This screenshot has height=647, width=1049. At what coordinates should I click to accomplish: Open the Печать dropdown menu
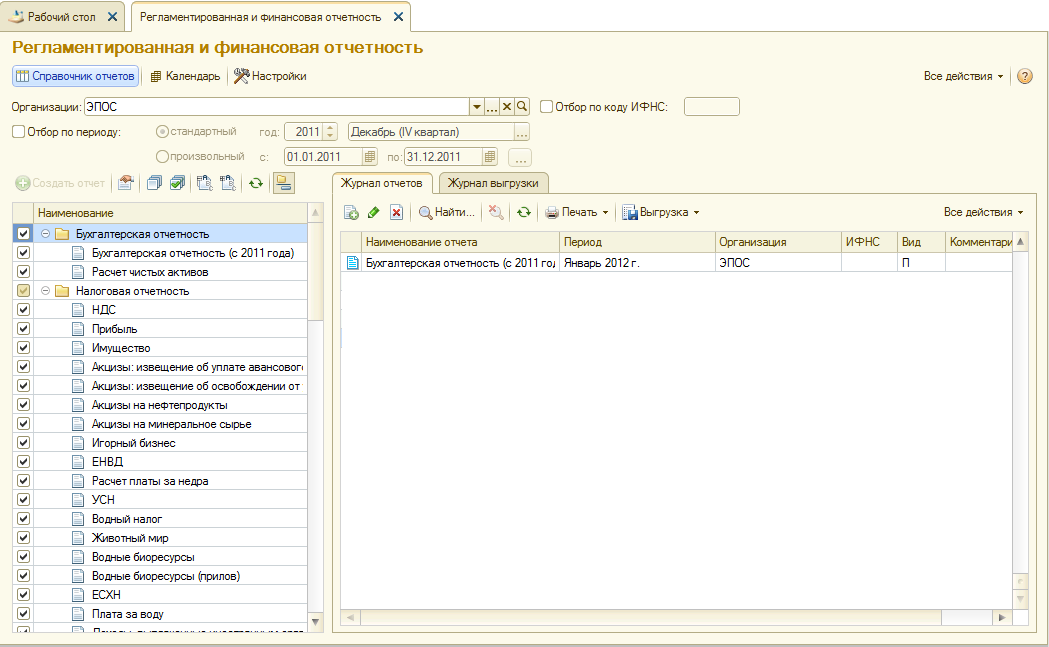tap(577, 212)
